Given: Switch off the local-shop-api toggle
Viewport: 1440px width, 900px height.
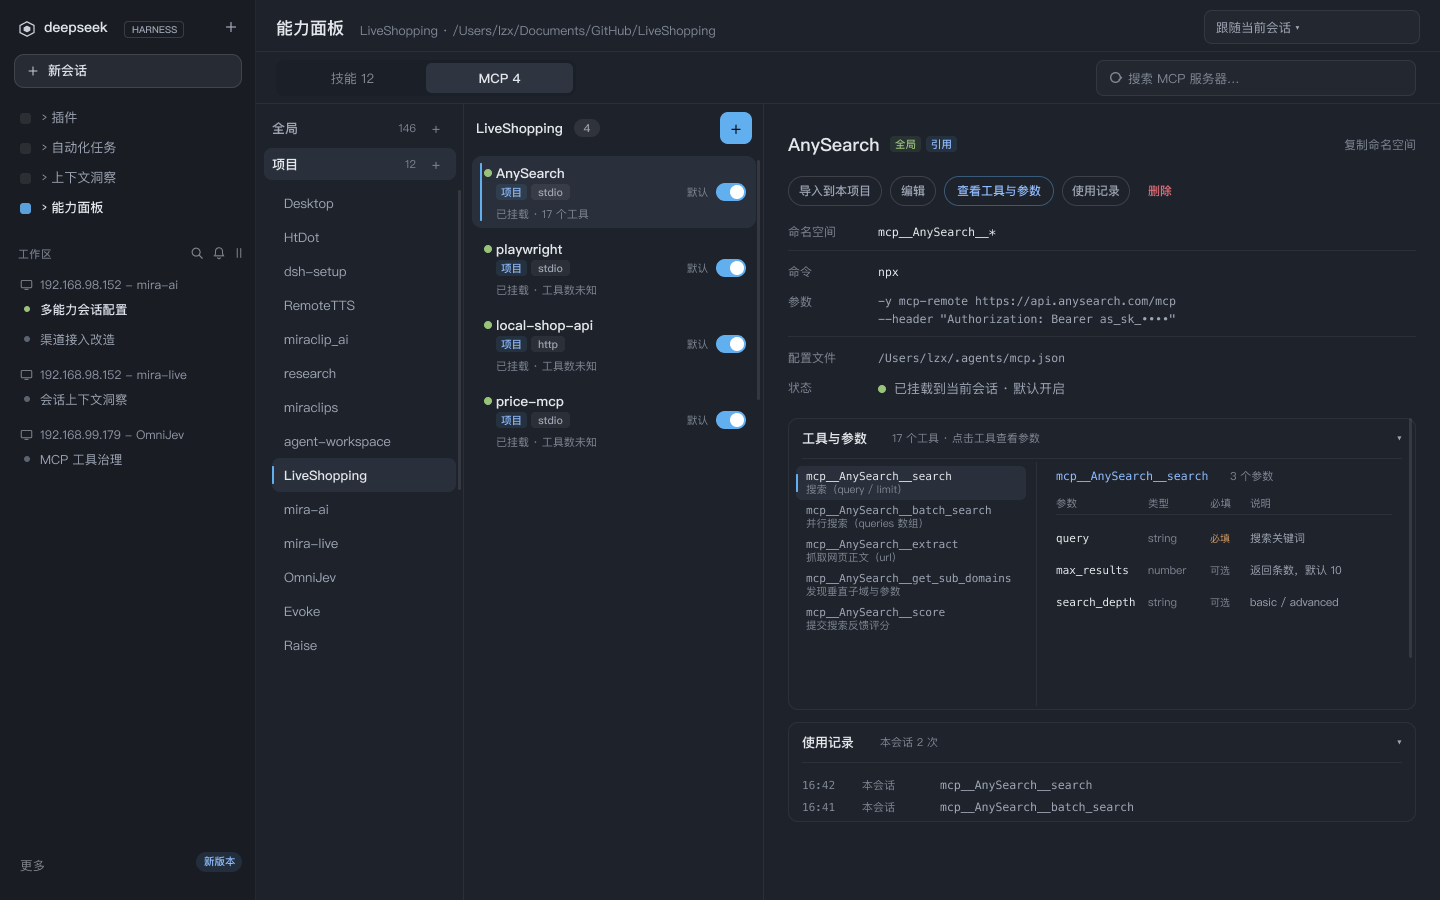Looking at the screenshot, I should pos(731,344).
